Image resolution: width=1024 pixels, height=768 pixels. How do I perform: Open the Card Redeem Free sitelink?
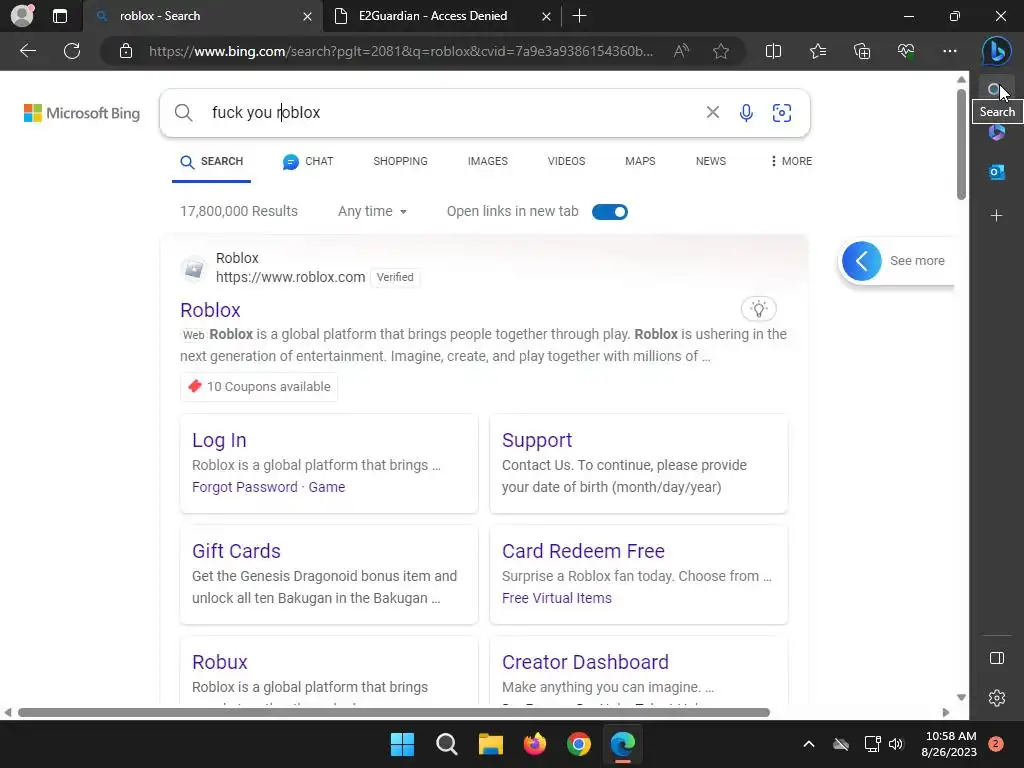pos(583,551)
